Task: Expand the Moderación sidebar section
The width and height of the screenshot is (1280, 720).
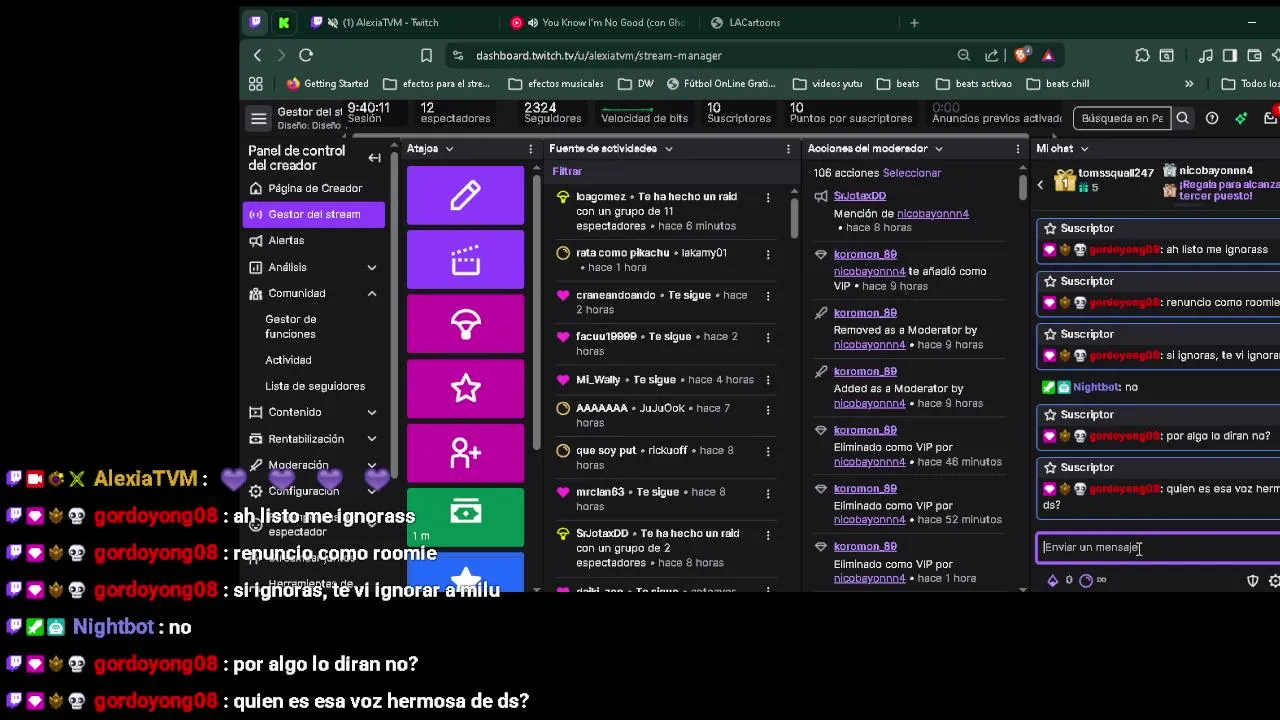Action: (372, 465)
